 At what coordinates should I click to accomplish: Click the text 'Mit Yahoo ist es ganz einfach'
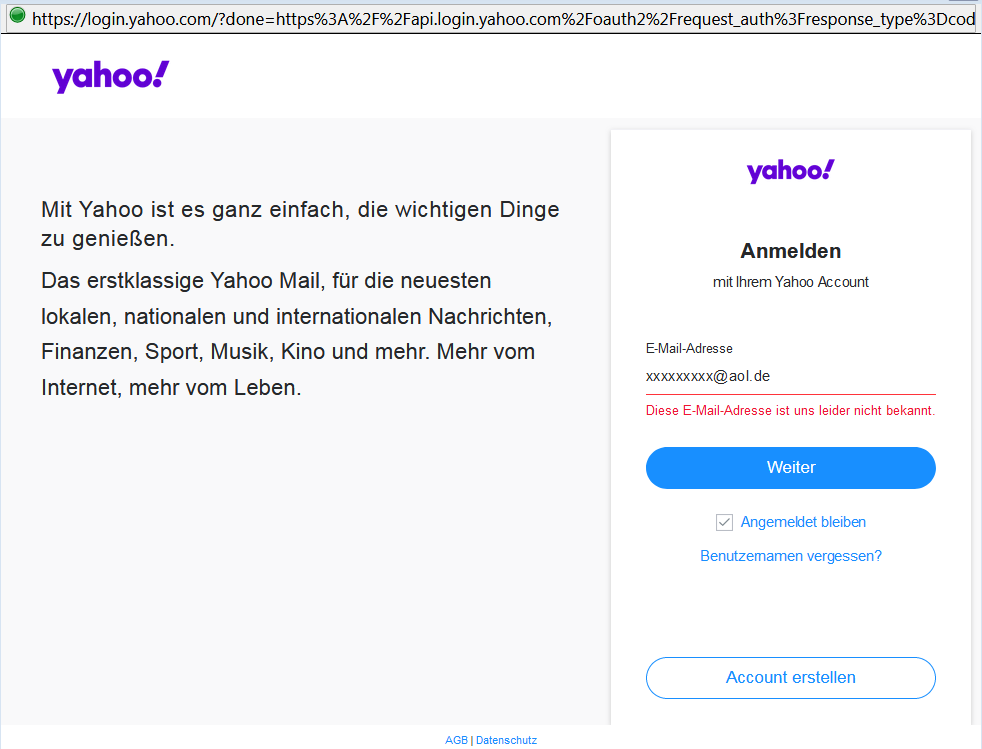click(x=194, y=210)
